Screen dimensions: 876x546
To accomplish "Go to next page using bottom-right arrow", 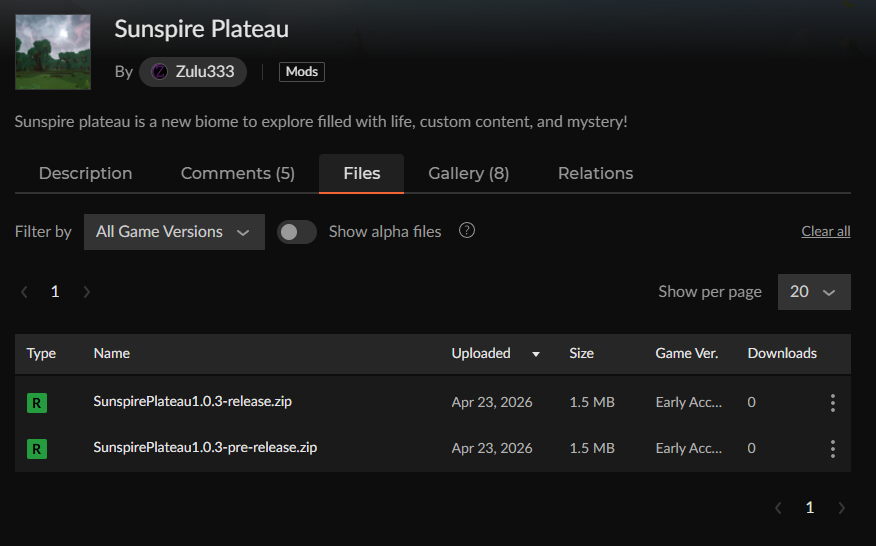I will (x=842, y=507).
